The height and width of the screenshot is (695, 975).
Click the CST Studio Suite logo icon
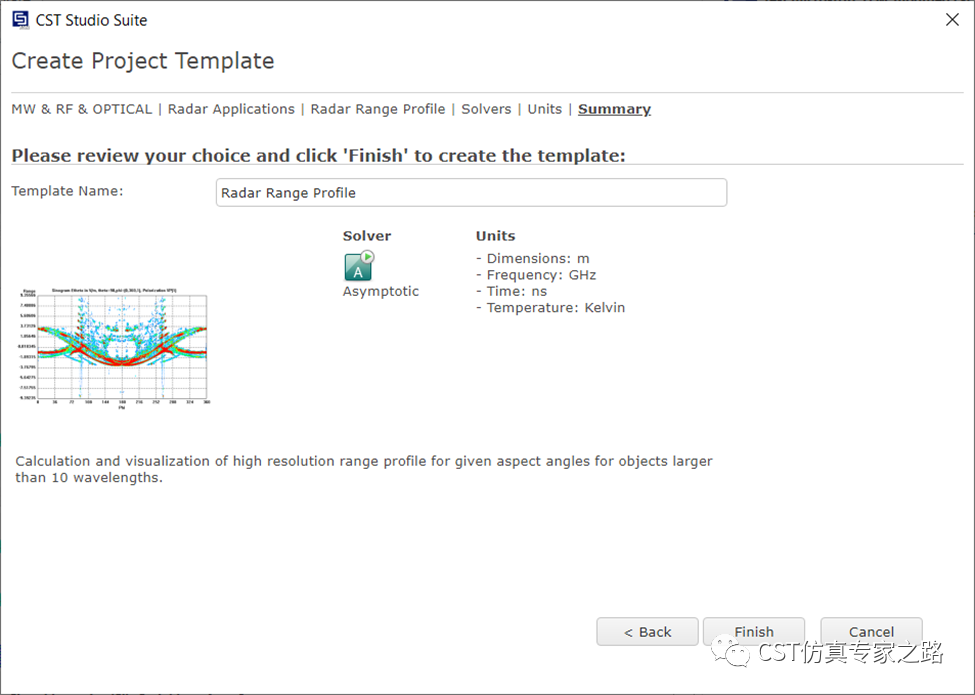pos(21,20)
